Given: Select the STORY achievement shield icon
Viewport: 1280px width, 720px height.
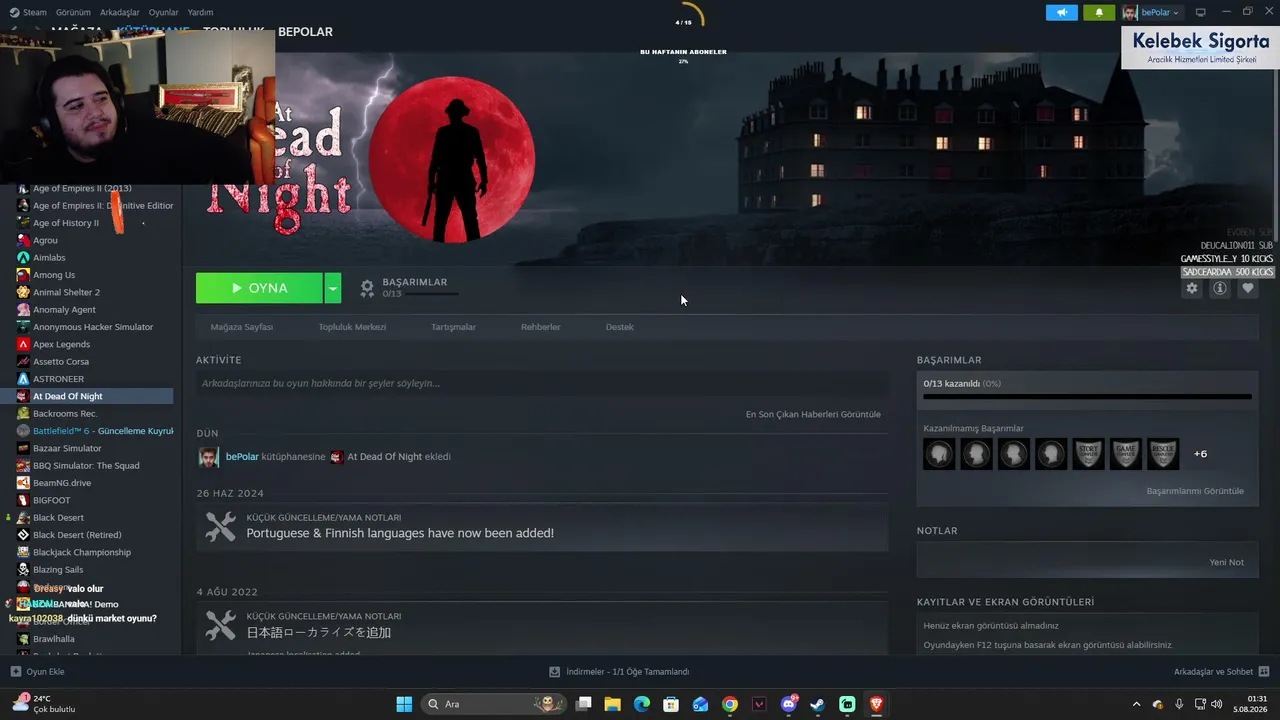Looking at the screenshot, I should [1088, 454].
